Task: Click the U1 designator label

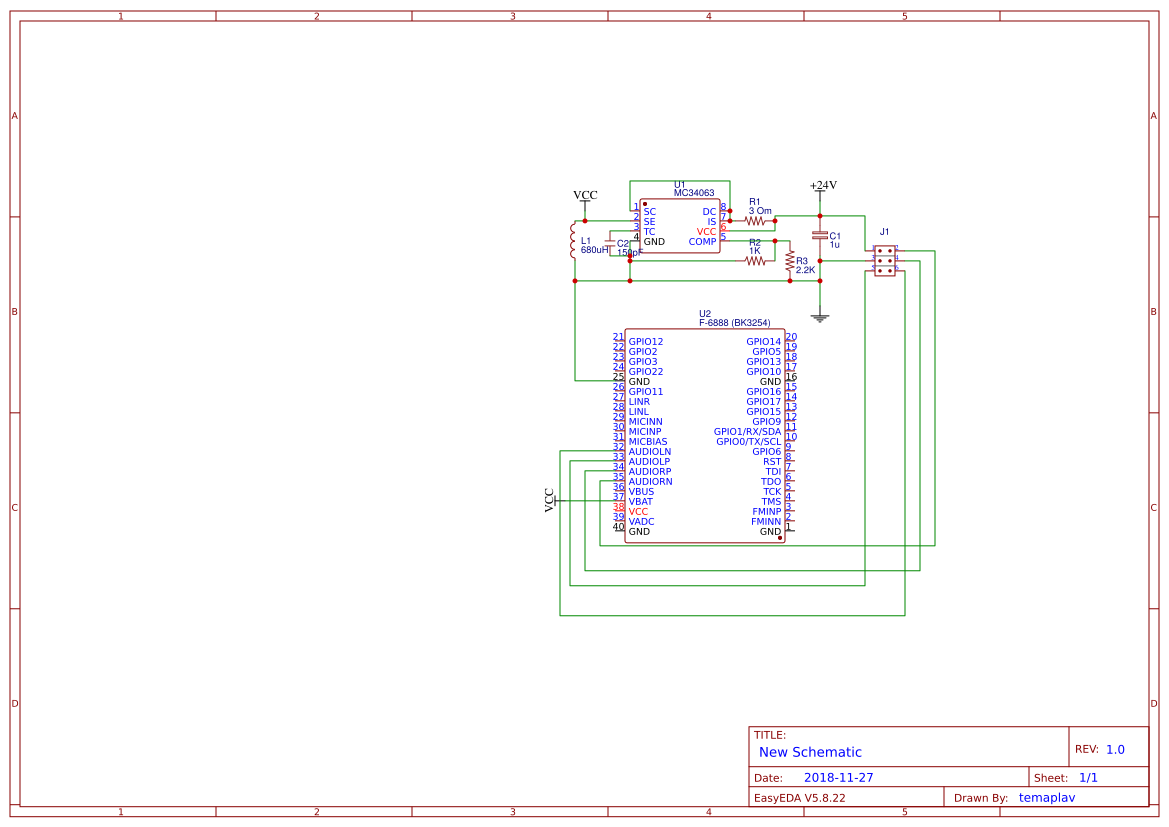Action: [680, 184]
